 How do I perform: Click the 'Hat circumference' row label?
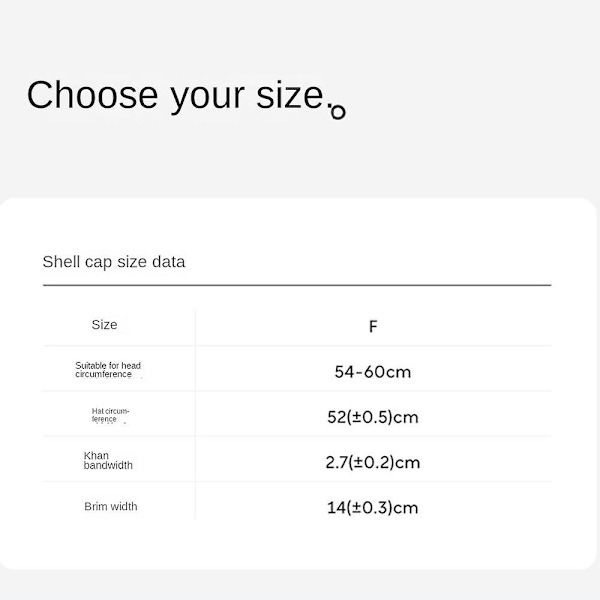click(110, 415)
